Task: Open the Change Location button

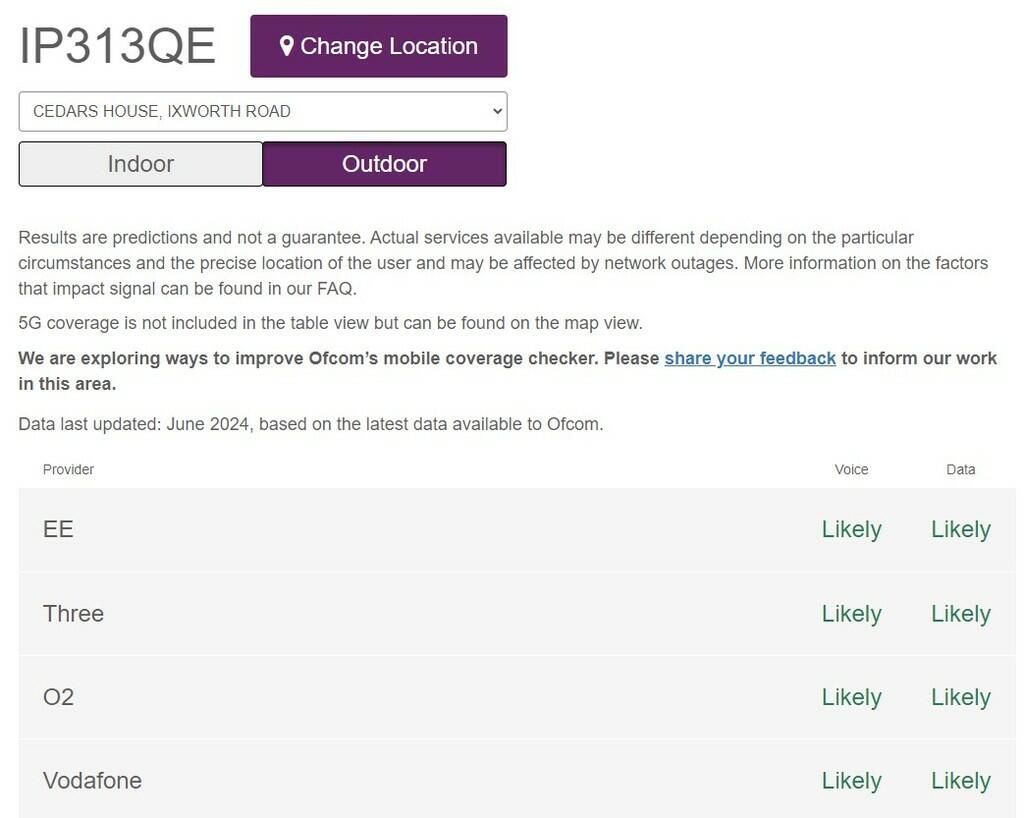Action: point(378,45)
